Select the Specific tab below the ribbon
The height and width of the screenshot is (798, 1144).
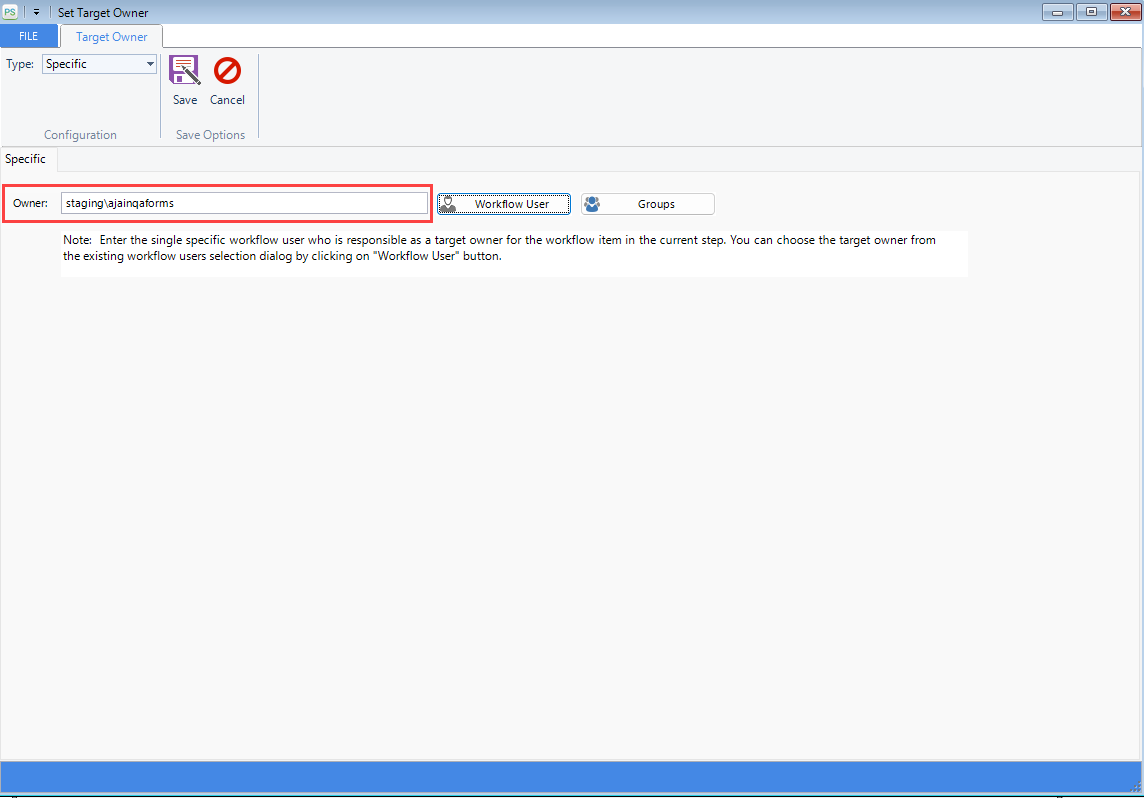(26, 159)
